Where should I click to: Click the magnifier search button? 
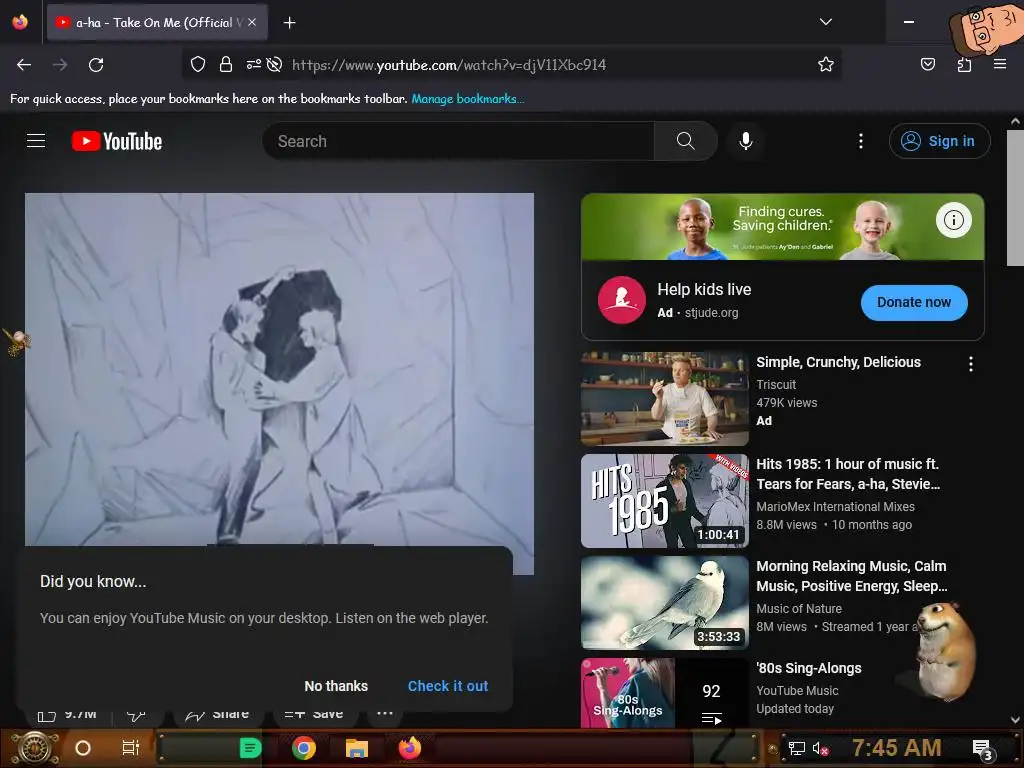(x=686, y=141)
